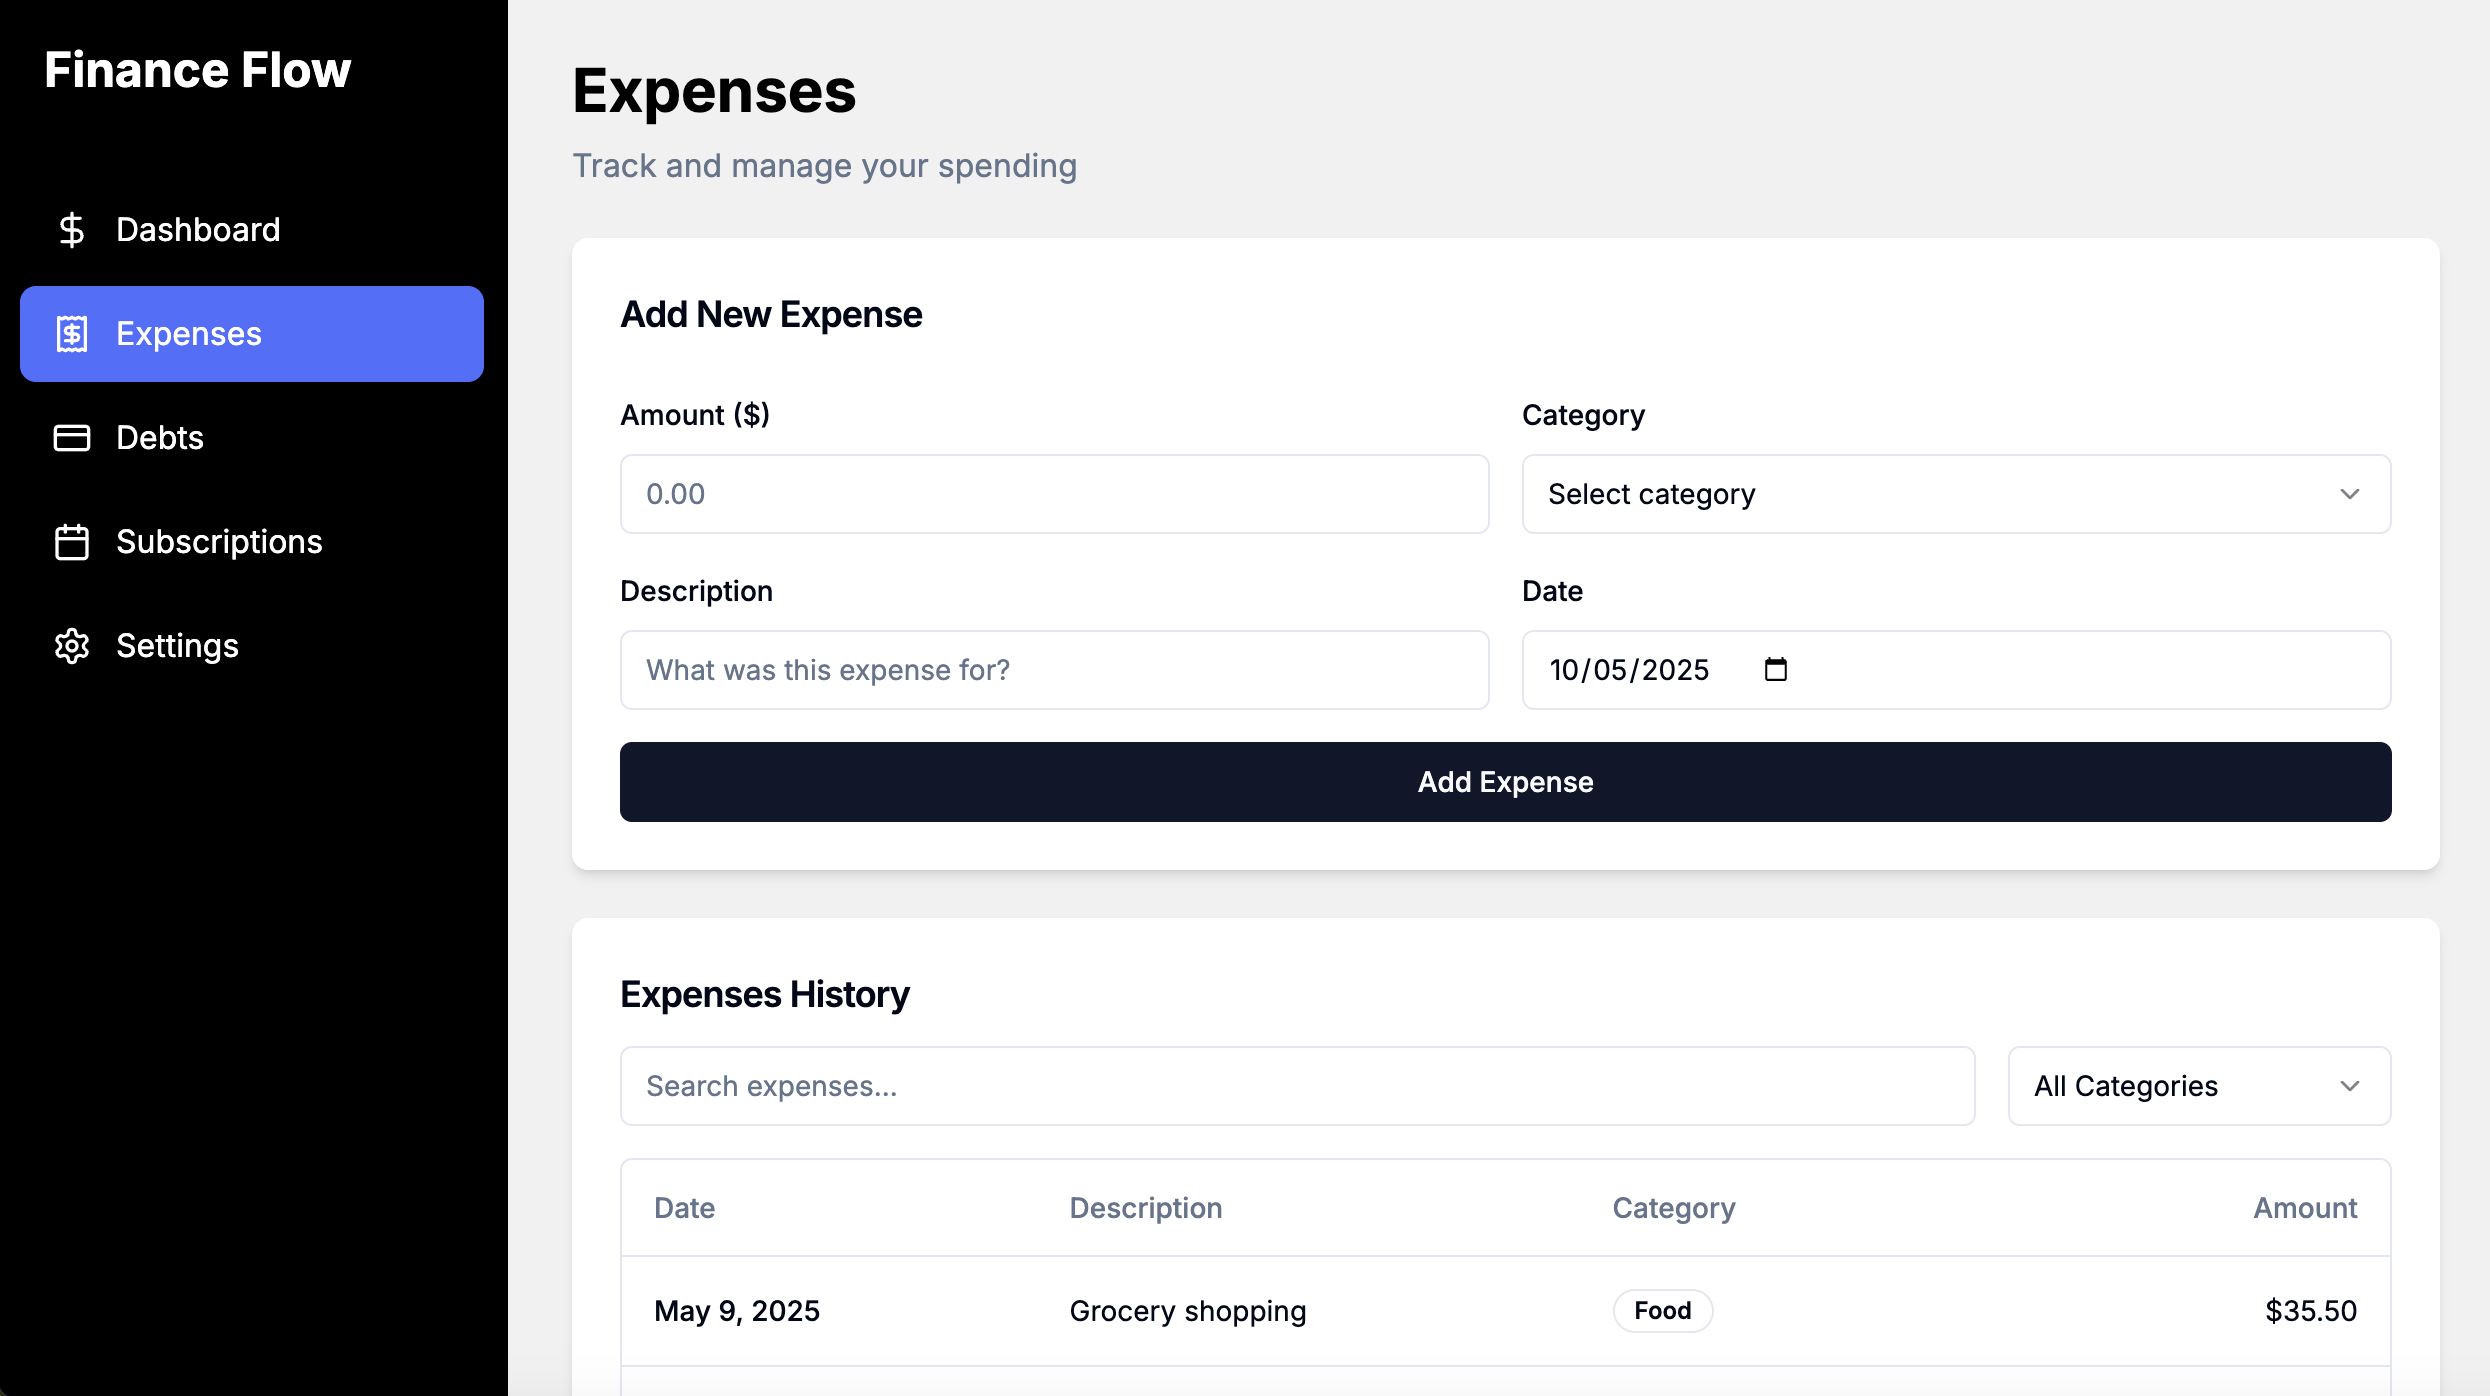
Task: Click the Search expenses box
Action: click(x=1297, y=1086)
